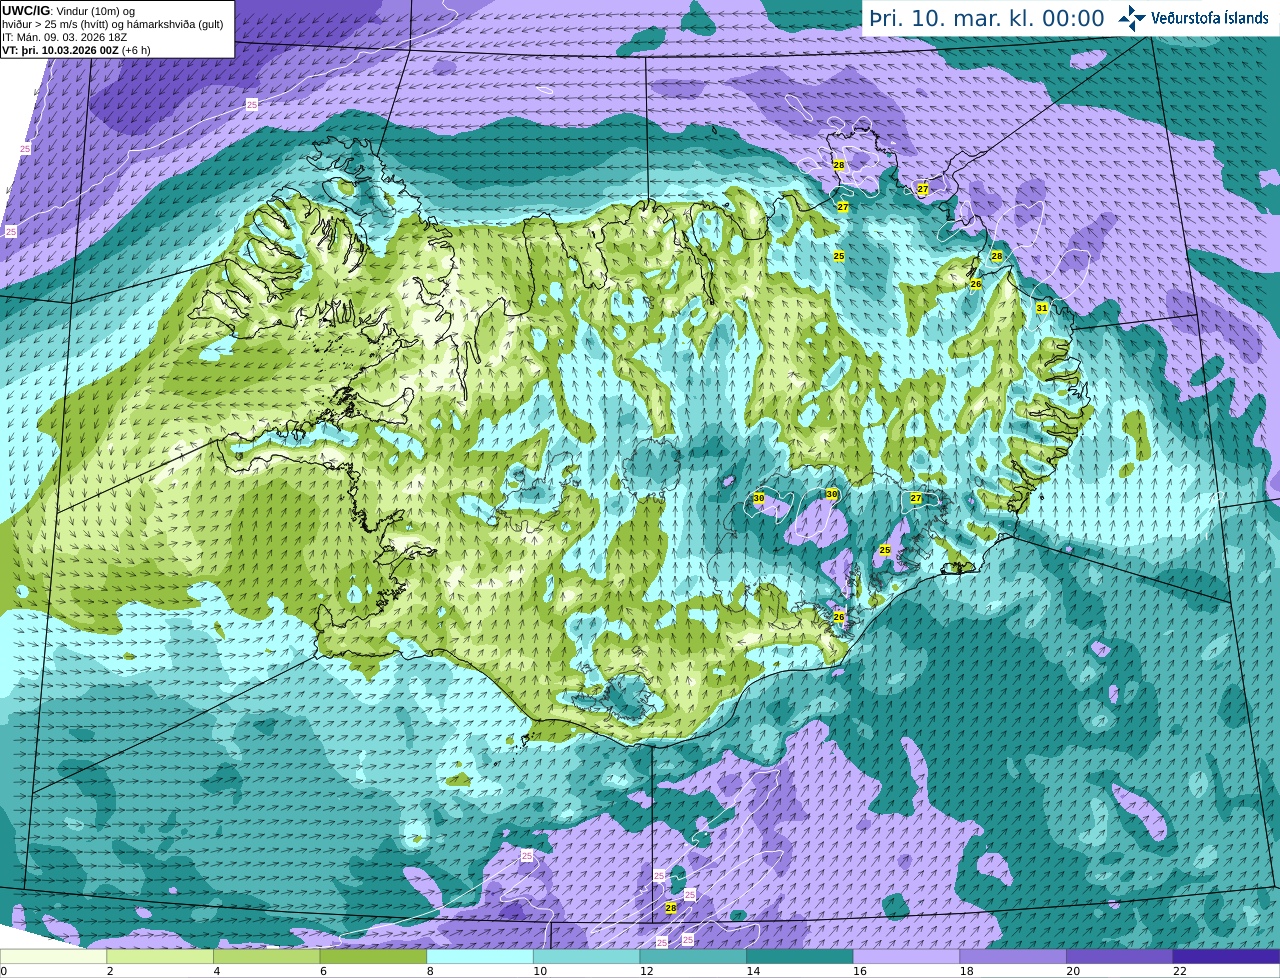Click the Veðurstofa Íslands logo emblem
This screenshot has width=1280, height=978.
click(x=1133, y=18)
